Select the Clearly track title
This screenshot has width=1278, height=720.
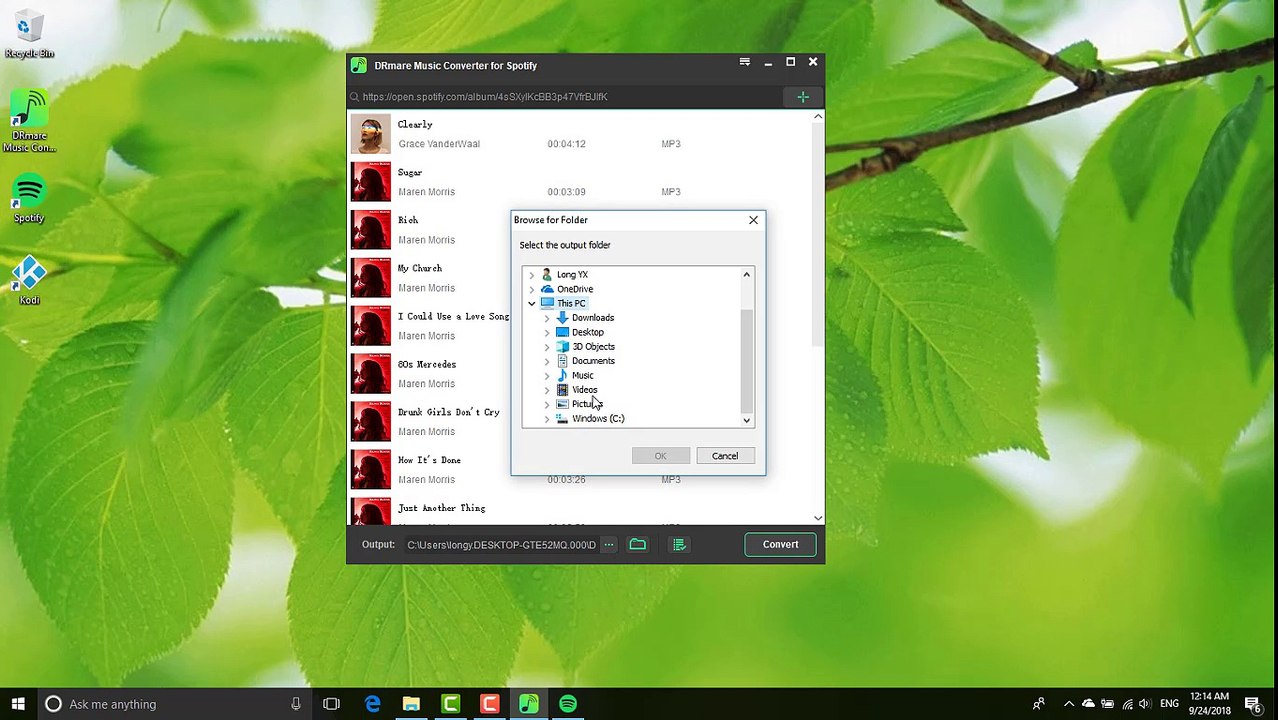415,124
